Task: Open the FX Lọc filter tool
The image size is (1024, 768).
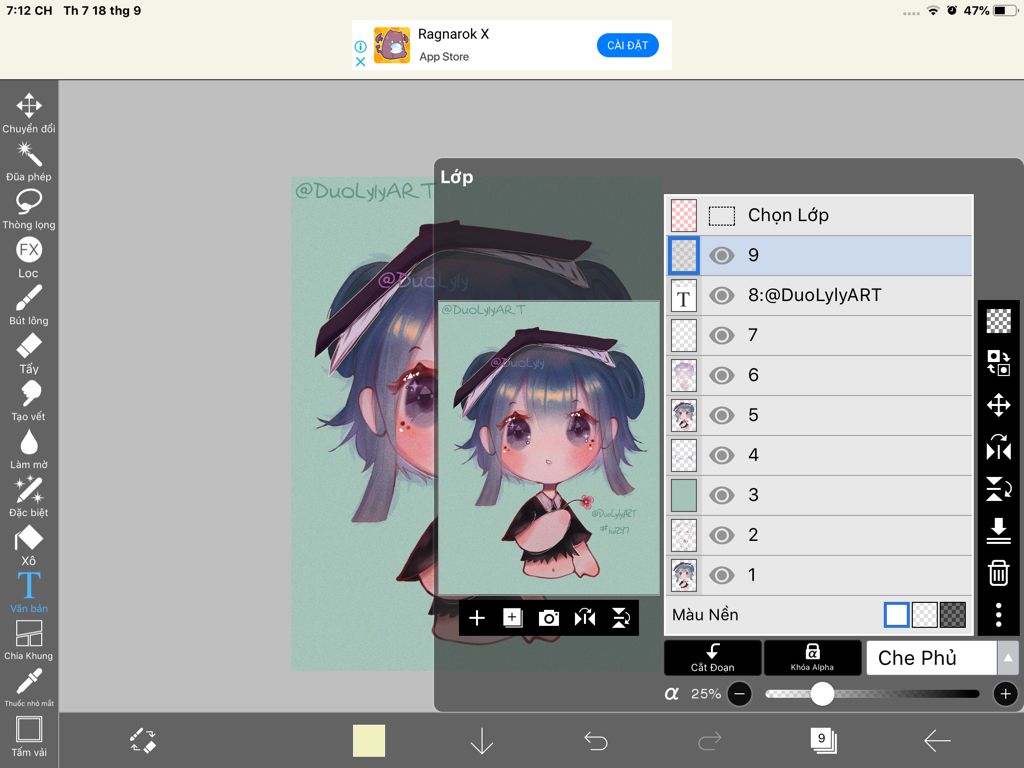Action: [x=29, y=257]
